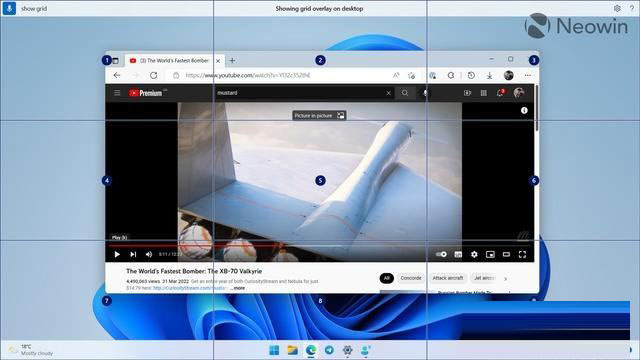Viewport: 640px width, 360px height.
Task: Show more chips with right chevron
Action: (x=505, y=279)
